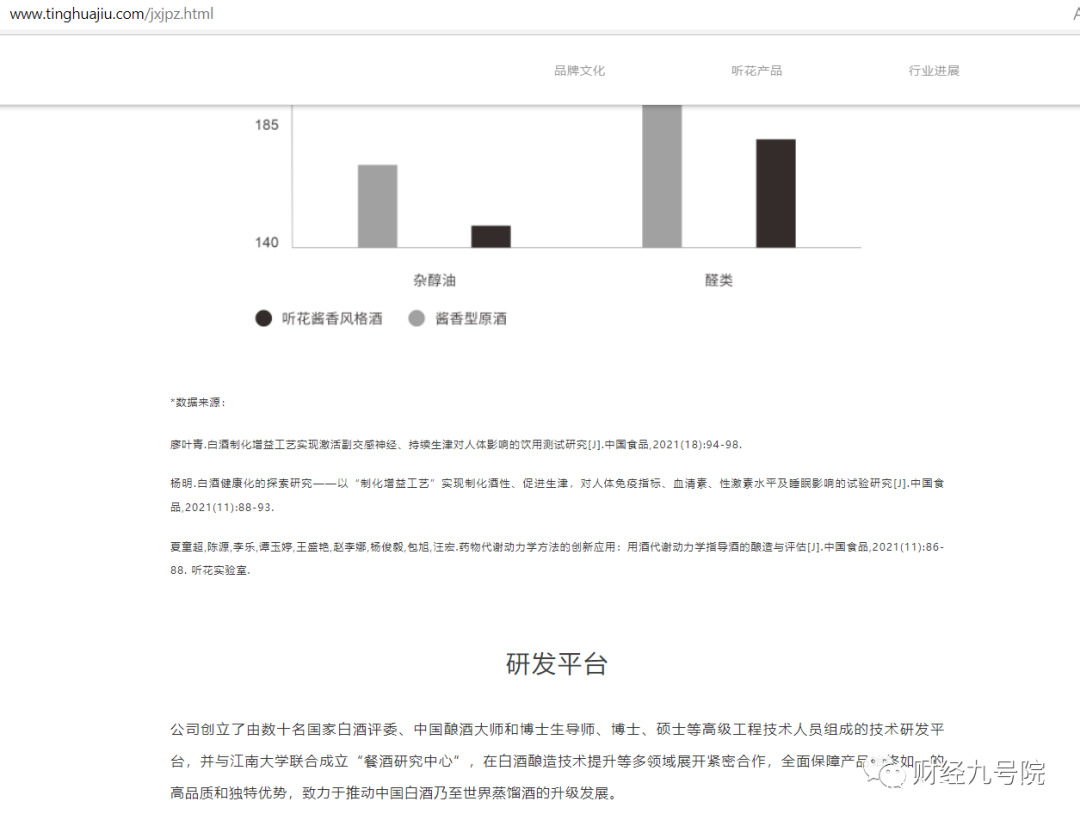Click the gray bar above 杂醇油

click(377, 206)
